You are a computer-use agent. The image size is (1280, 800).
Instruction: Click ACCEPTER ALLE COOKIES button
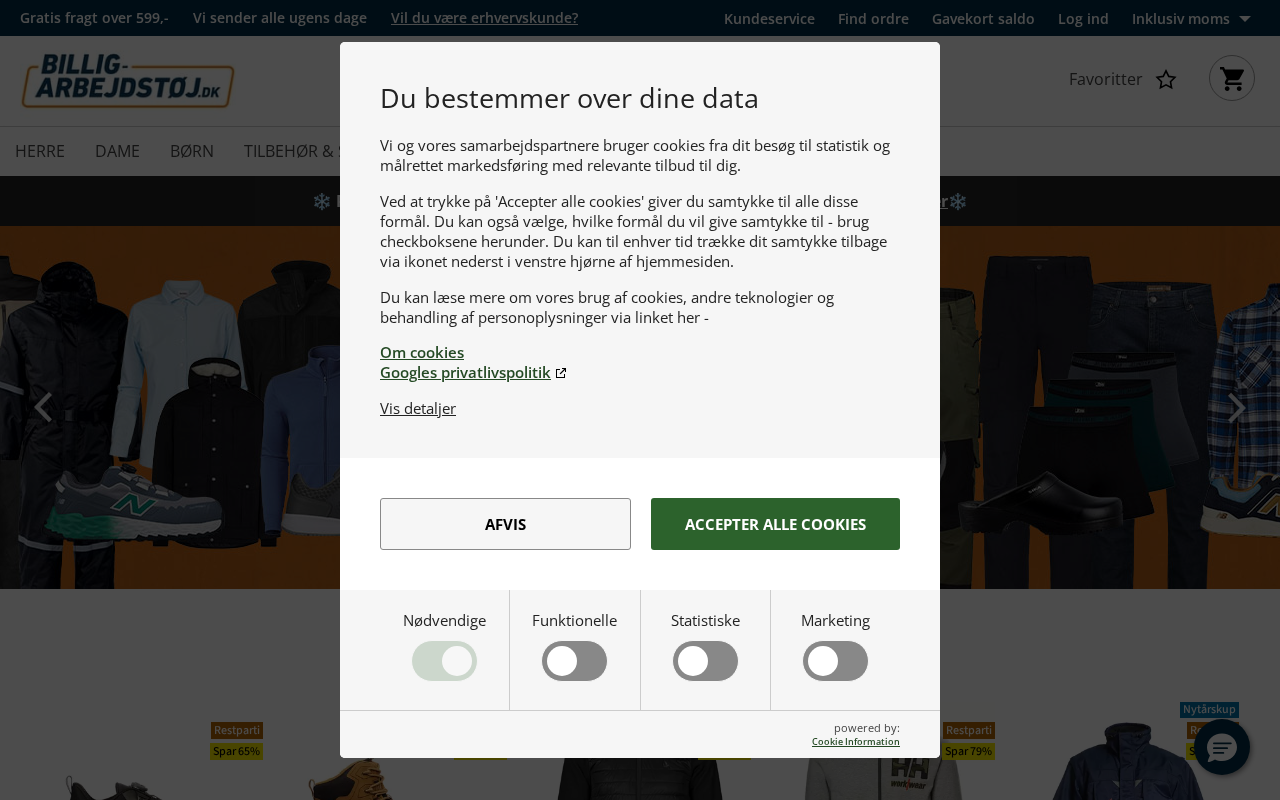pyautogui.click(x=775, y=524)
